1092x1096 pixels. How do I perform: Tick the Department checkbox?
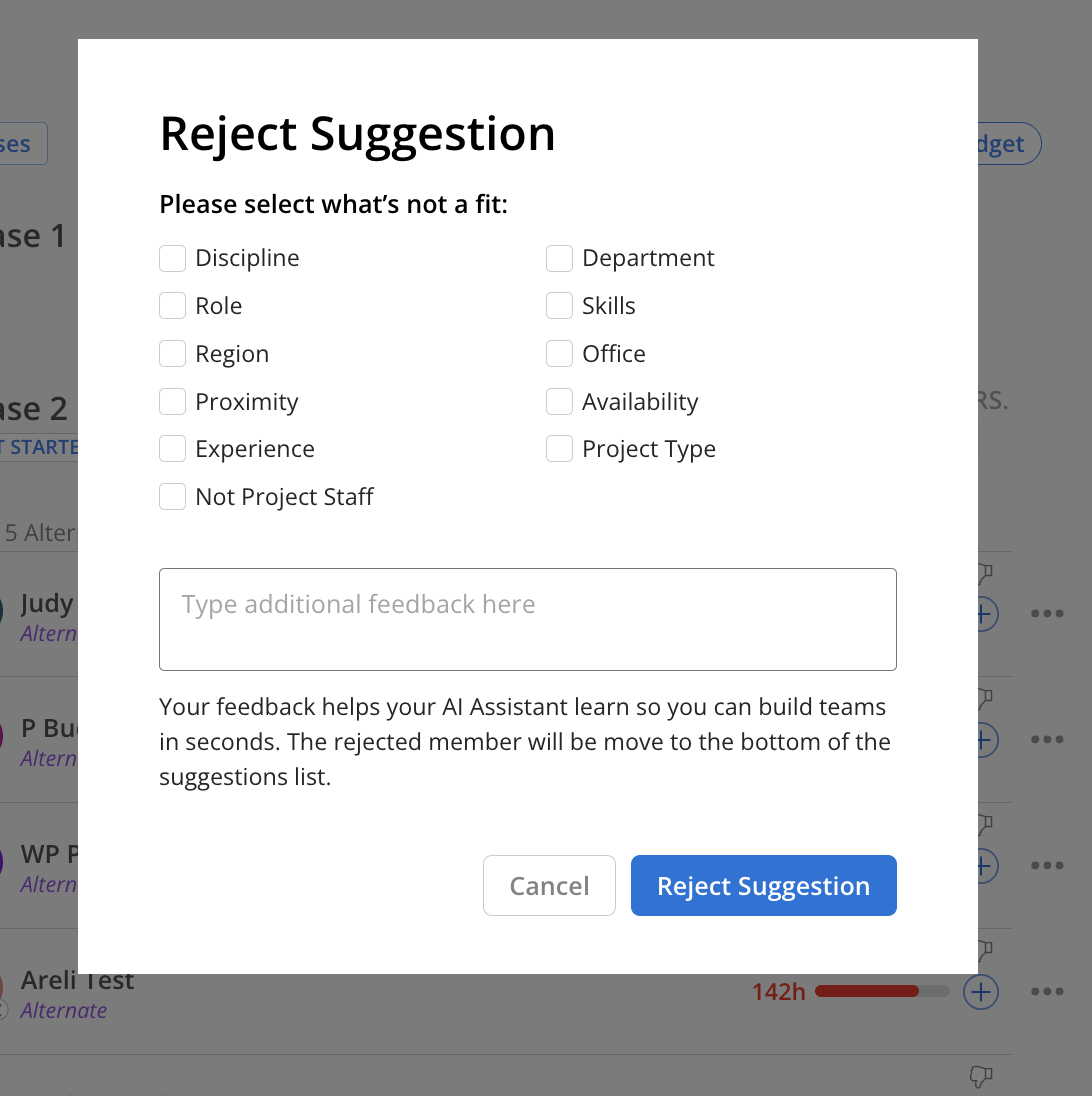click(x=559, y=258)
